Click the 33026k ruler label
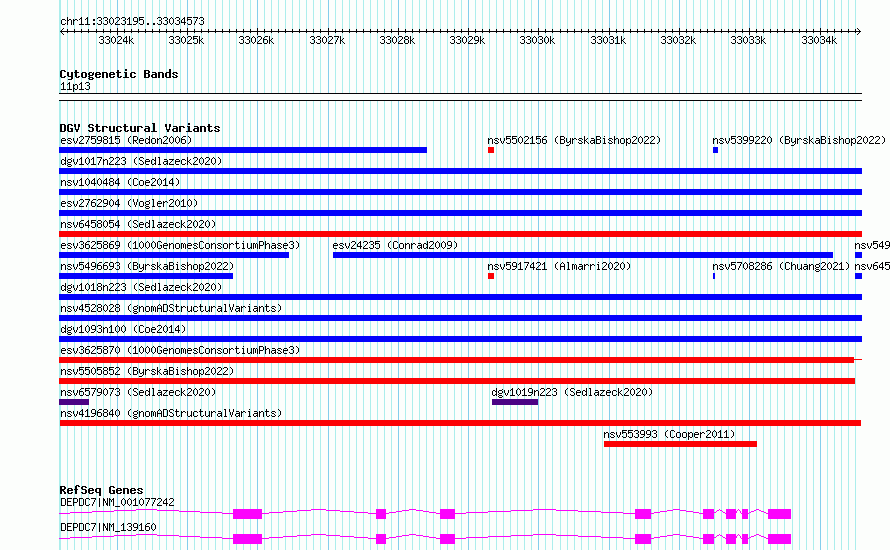Screen dimensions: 890x550 click(256, 41)
